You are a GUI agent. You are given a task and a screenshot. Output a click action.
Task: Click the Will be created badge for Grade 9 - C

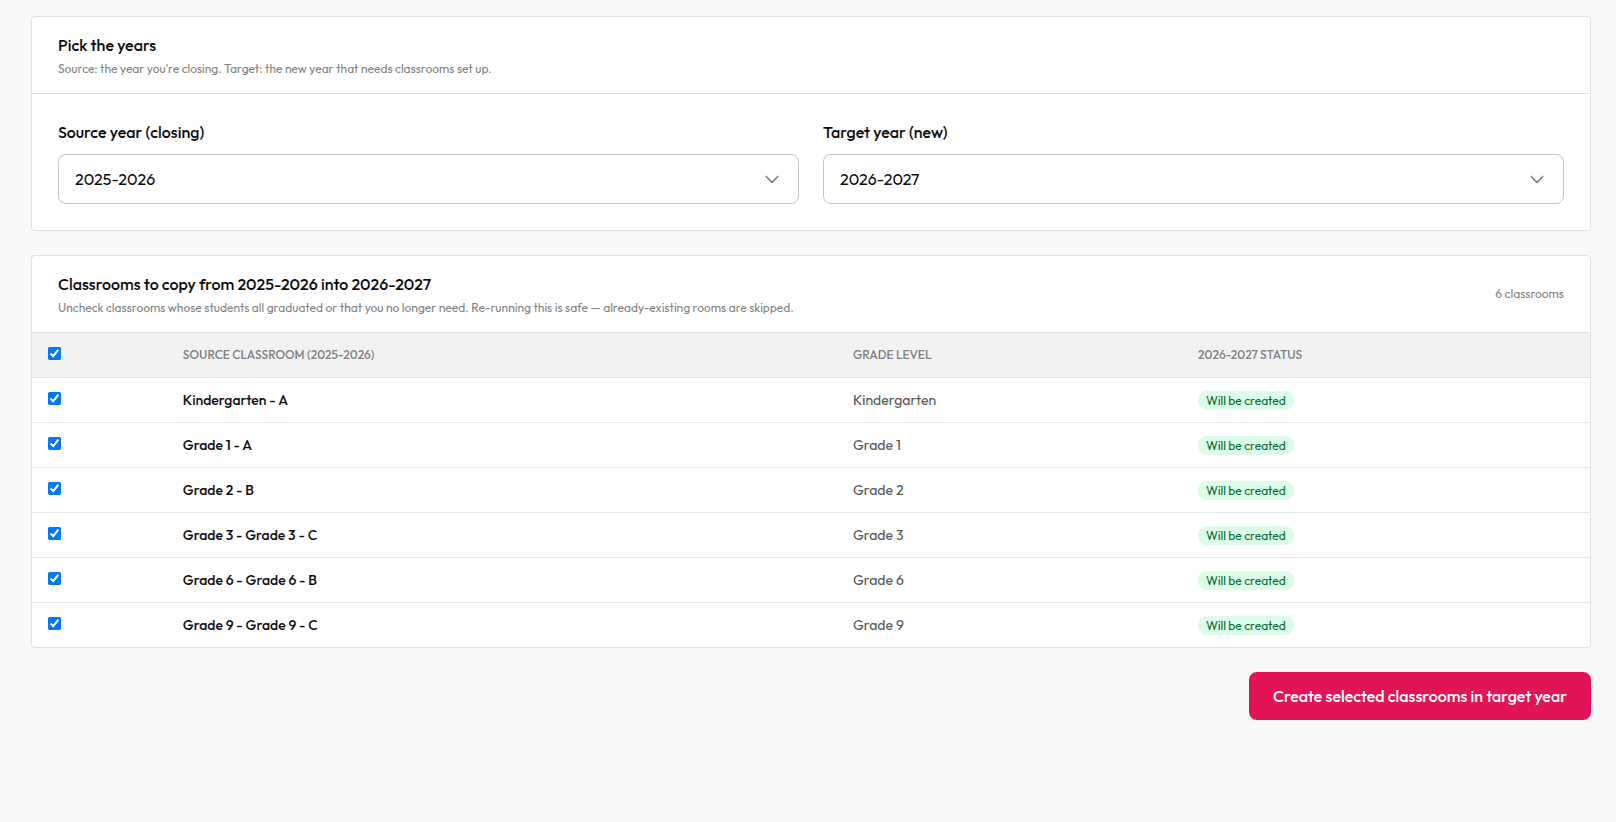(1246, 626)
